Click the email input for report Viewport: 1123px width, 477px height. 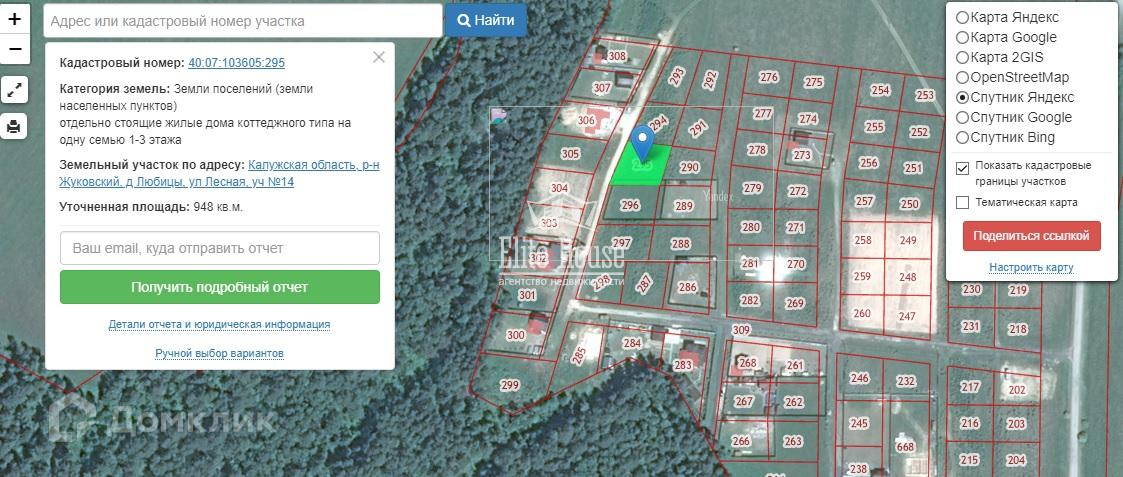point(220,249)
